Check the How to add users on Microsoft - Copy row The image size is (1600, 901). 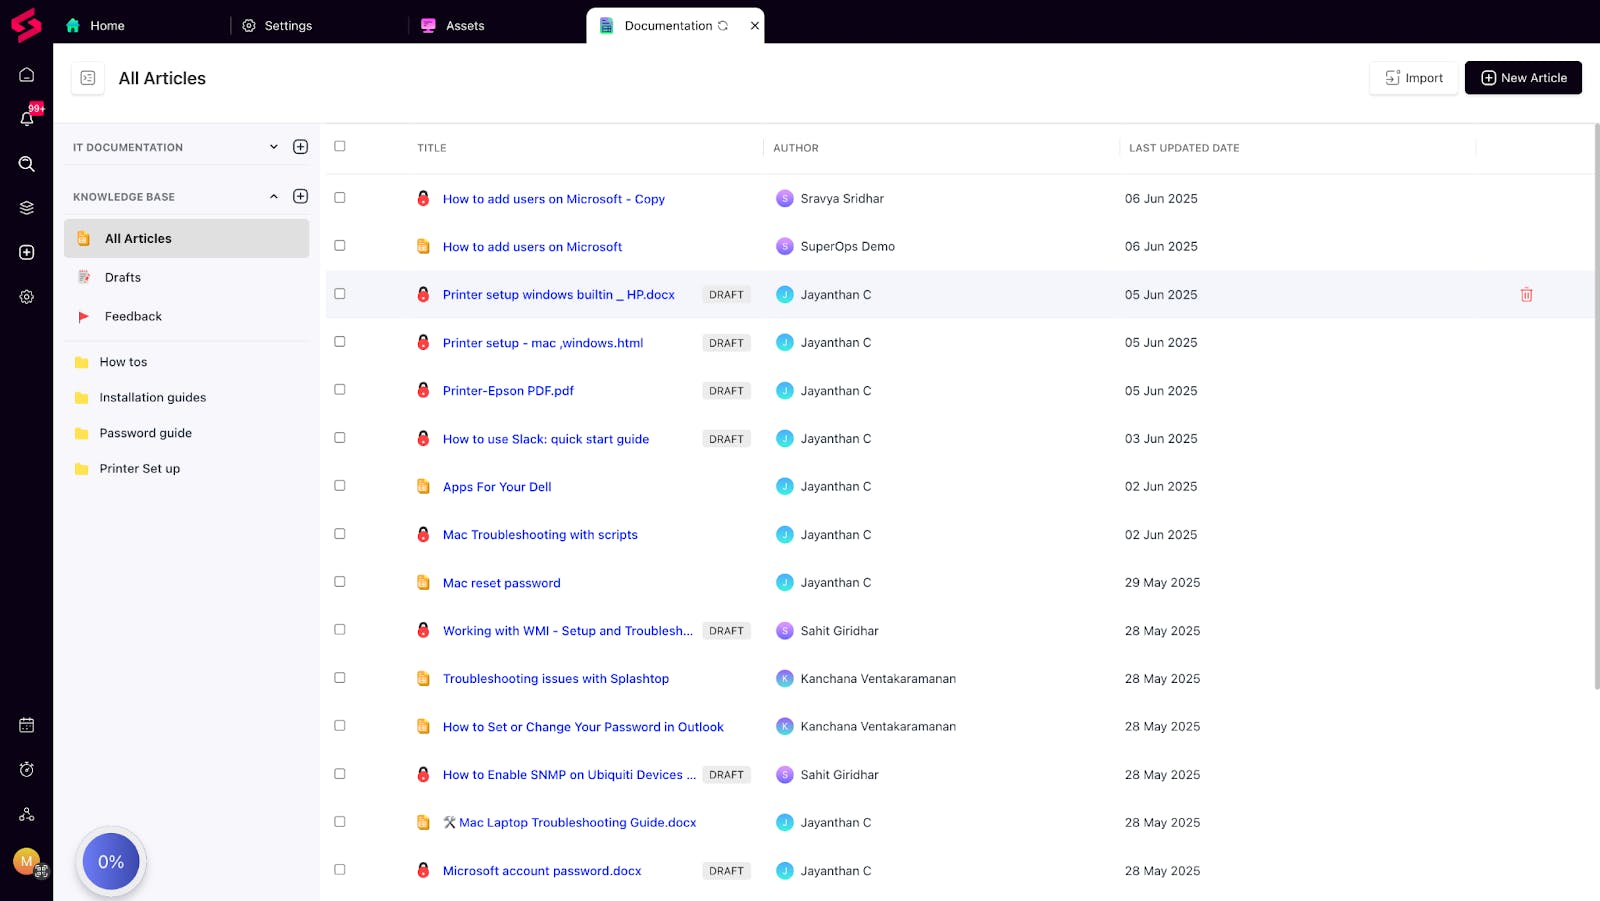point(340,198)
